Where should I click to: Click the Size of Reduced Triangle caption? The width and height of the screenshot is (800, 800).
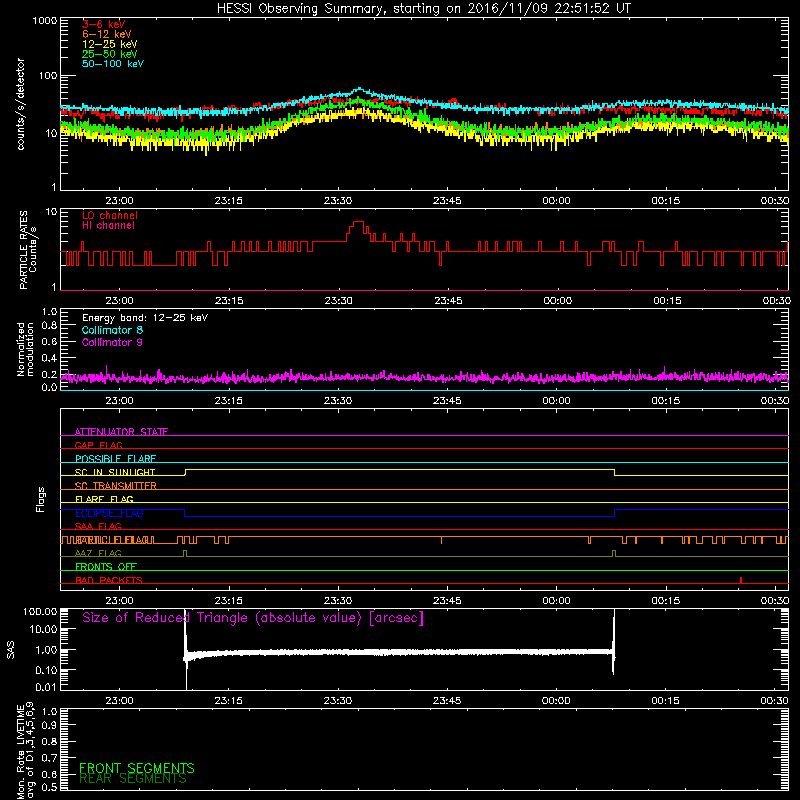pyautogui.click(x=253, y=618)
